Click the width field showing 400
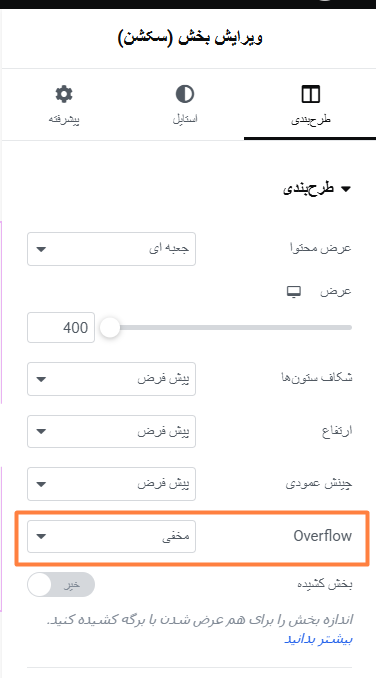Screen dimensions: 376x678 point(61,327)
